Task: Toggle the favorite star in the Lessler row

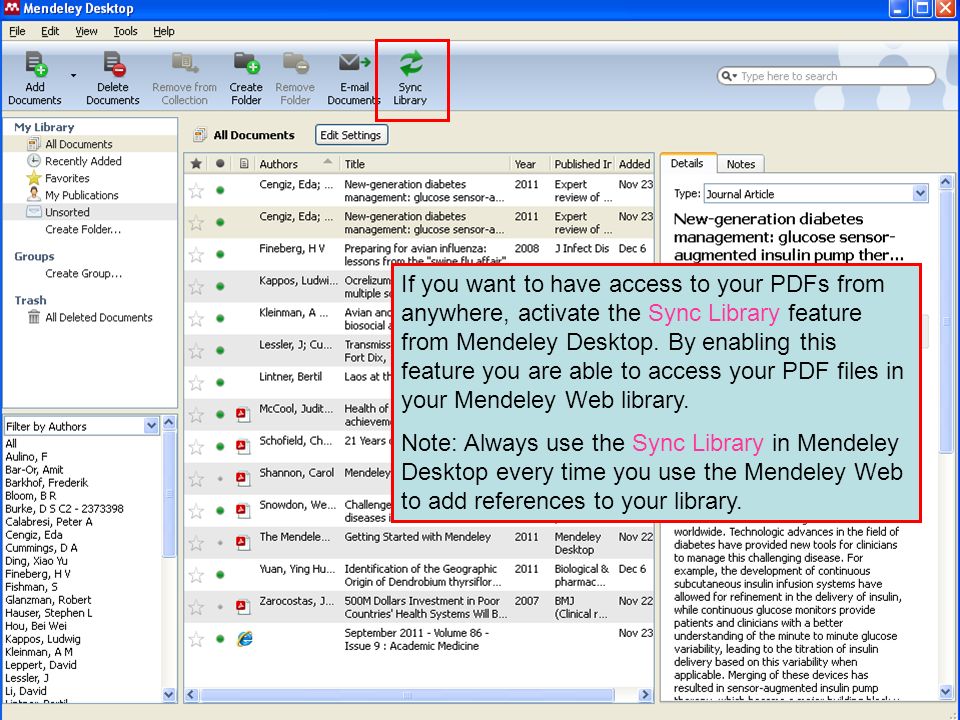Action: [196, 351]
